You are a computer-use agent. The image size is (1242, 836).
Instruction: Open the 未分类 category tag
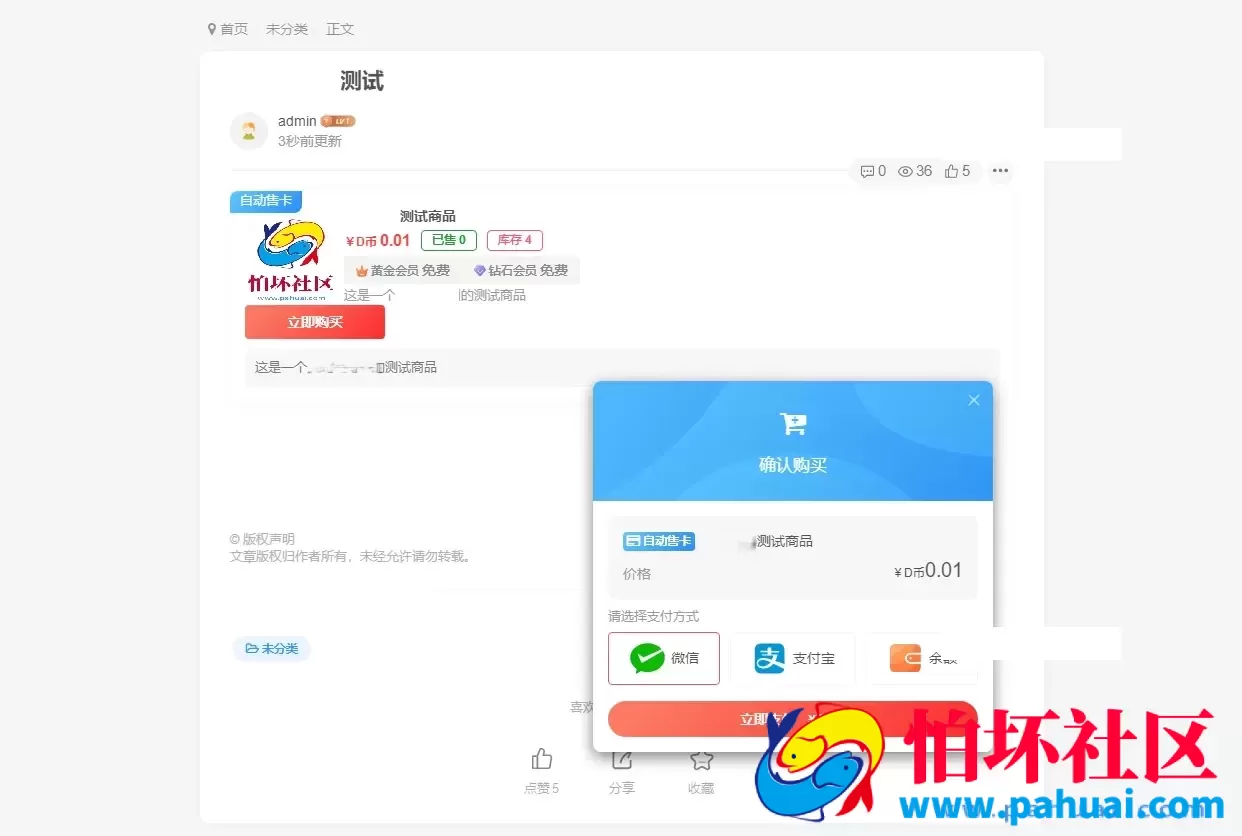click(x=272, y=649)
